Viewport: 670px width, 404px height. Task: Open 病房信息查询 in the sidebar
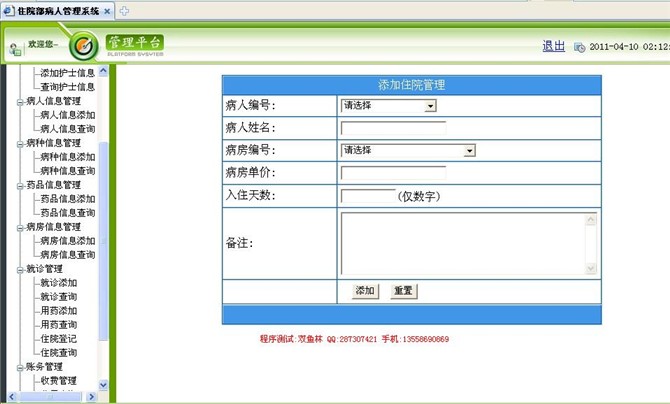click(68, 254)
